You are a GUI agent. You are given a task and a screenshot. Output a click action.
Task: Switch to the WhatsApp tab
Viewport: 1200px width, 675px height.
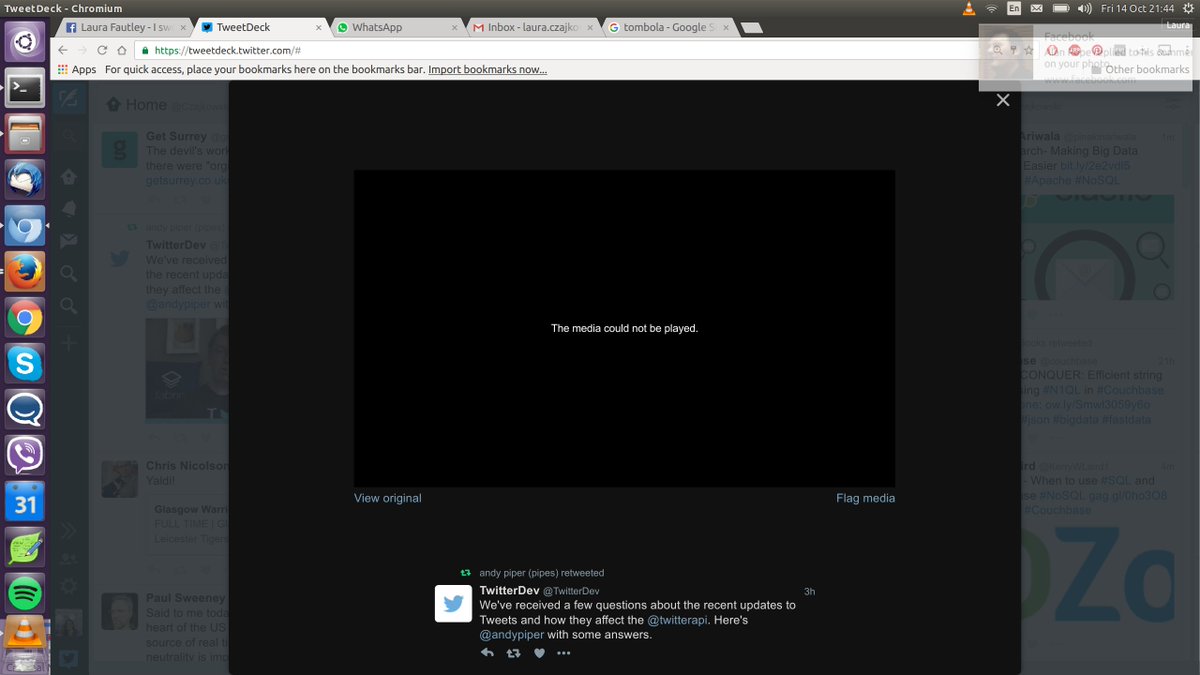coord(395,27)
